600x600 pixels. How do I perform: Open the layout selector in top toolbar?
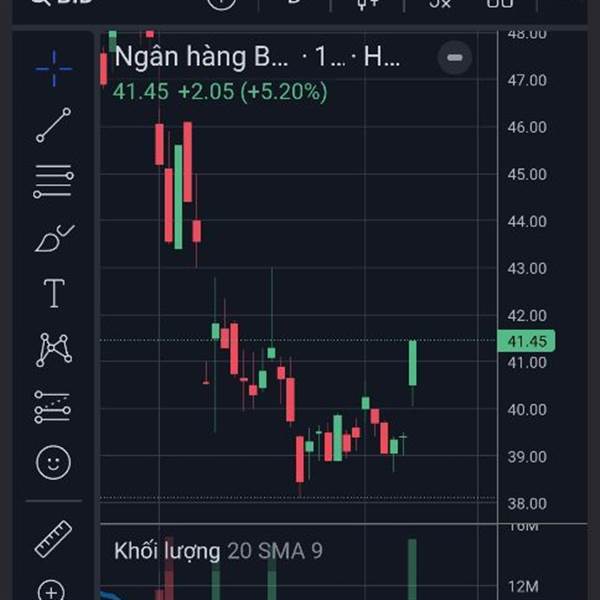click(x=500, y=3)
